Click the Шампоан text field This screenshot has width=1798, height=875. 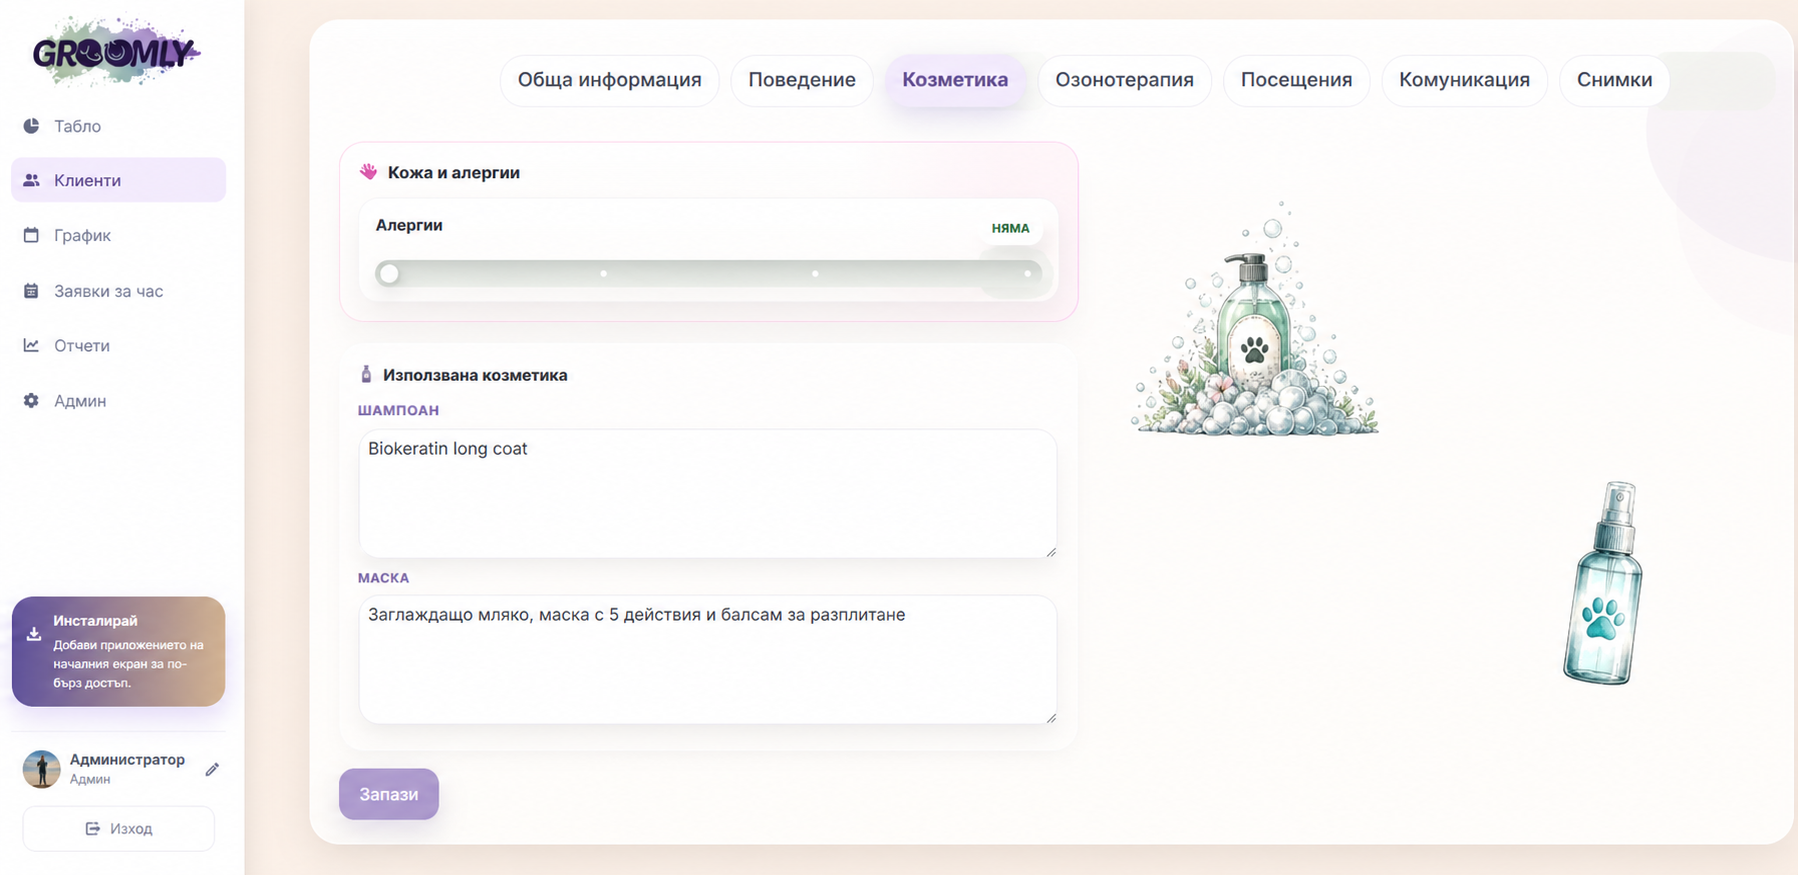point(708,493)
